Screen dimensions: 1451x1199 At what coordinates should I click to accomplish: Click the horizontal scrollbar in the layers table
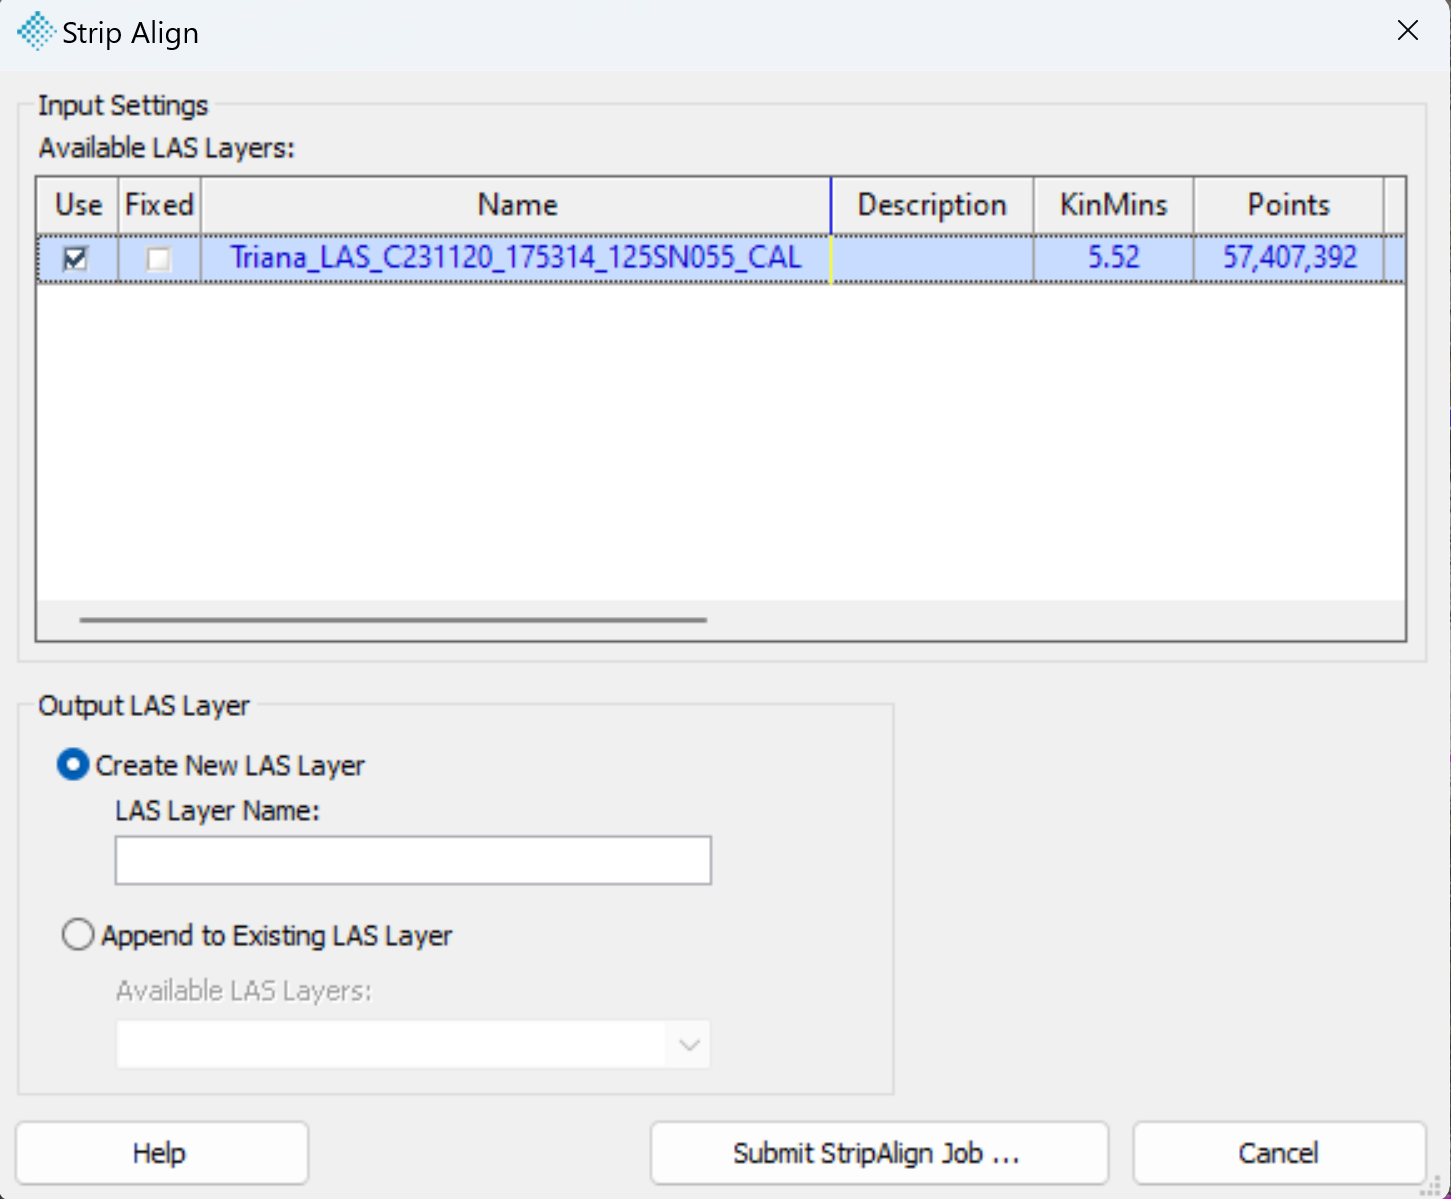coord(393,620)
